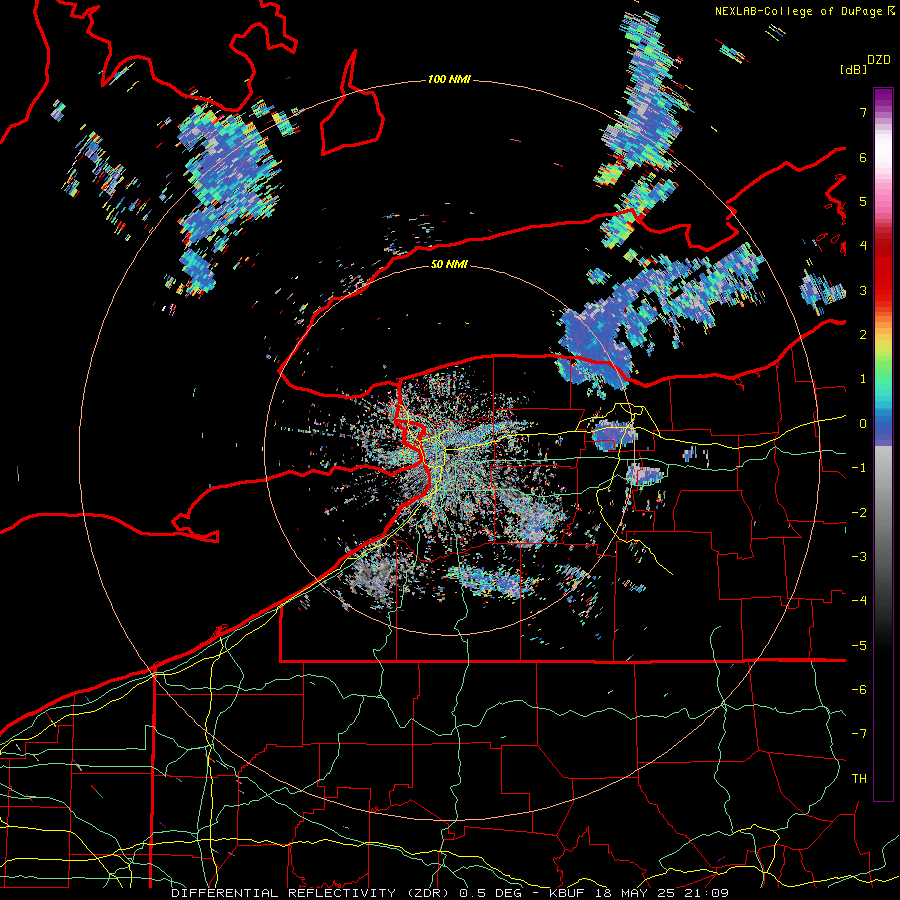This screenshot has height=900, width=900.
Task: Click the KBUF radar site center
Action: (x=449, y=449)
